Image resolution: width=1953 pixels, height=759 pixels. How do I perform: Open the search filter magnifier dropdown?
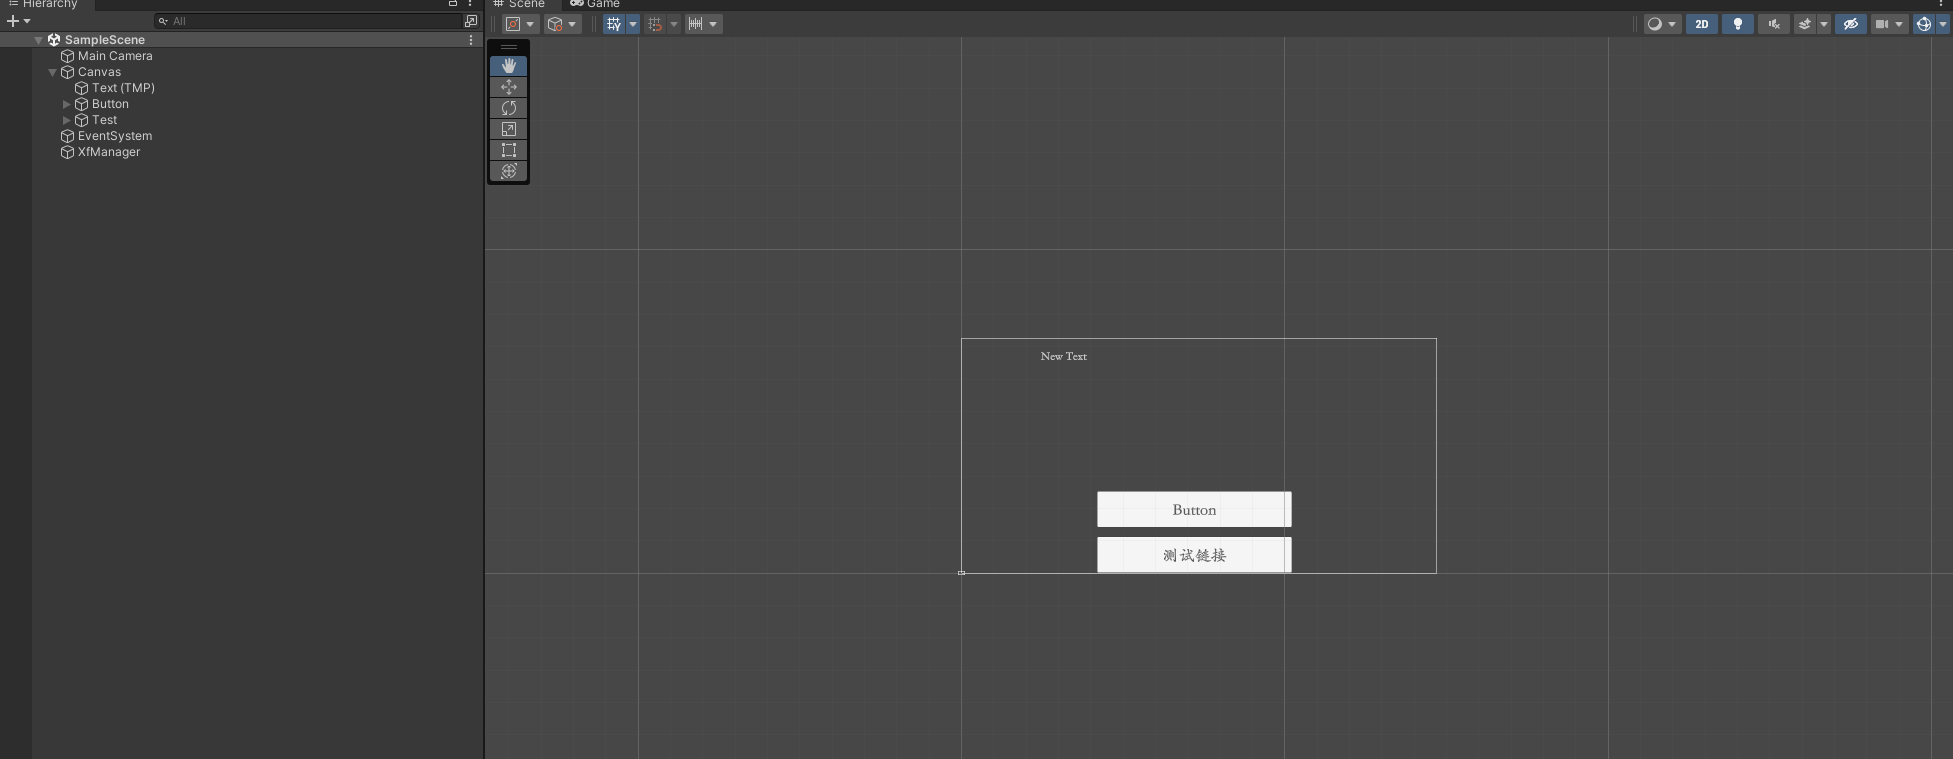pyautogui.click(x=164, y=21)
